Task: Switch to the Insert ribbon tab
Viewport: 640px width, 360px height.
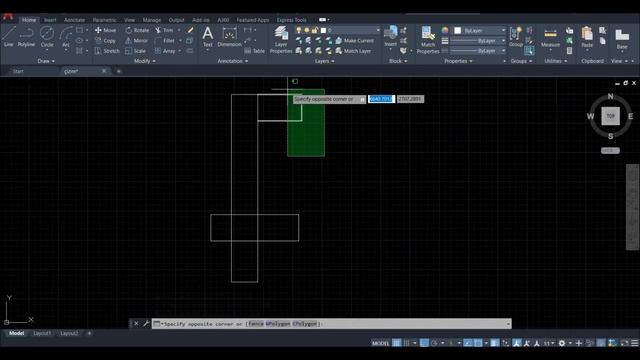Action: click(50, 20)
